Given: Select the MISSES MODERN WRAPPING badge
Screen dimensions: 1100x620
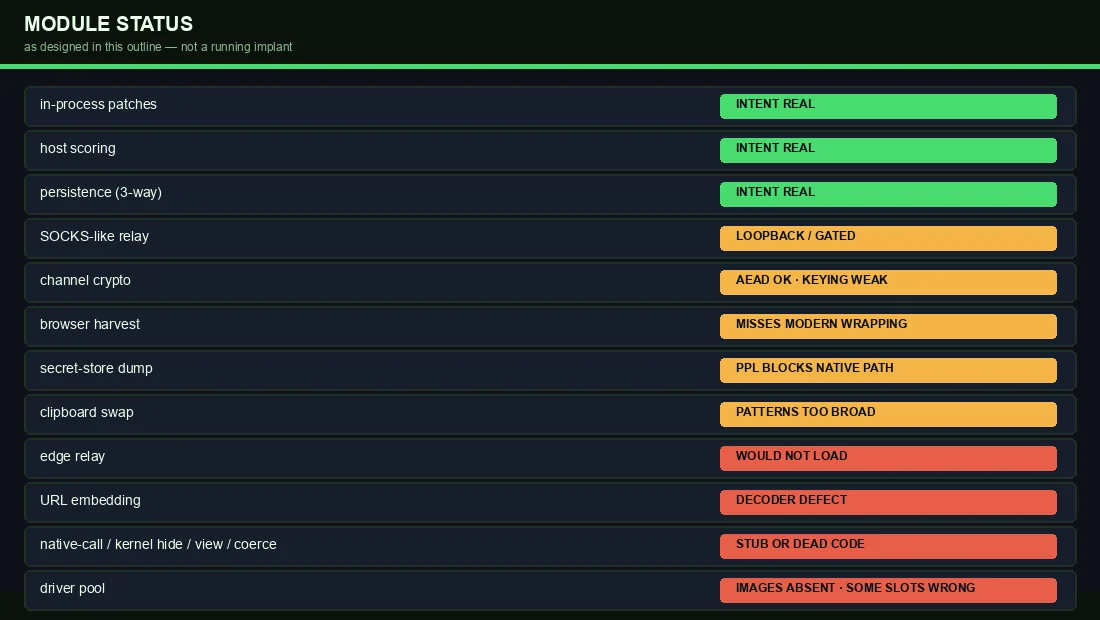Looking at the screenshot, I should (x=888, y=327).
